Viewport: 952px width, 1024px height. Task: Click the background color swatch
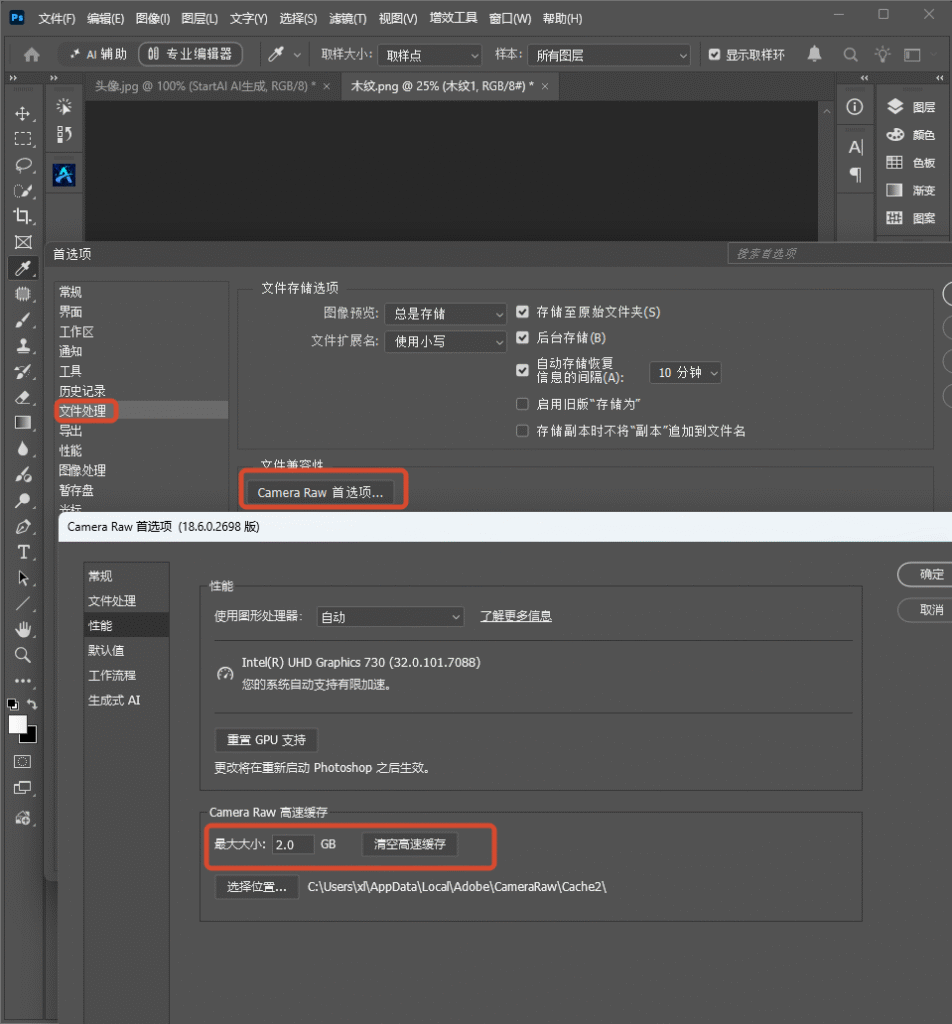coord(31,738)
